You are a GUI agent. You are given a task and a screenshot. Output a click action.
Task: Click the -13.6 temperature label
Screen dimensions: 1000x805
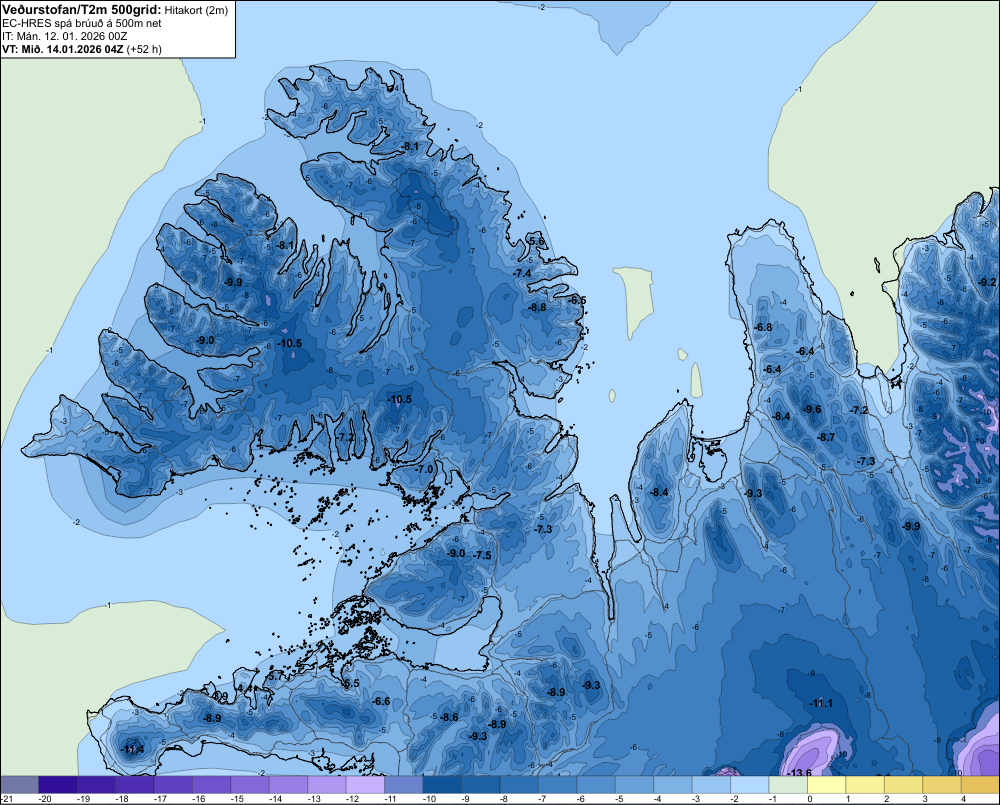pyautogui.click(x=799, y=772)
